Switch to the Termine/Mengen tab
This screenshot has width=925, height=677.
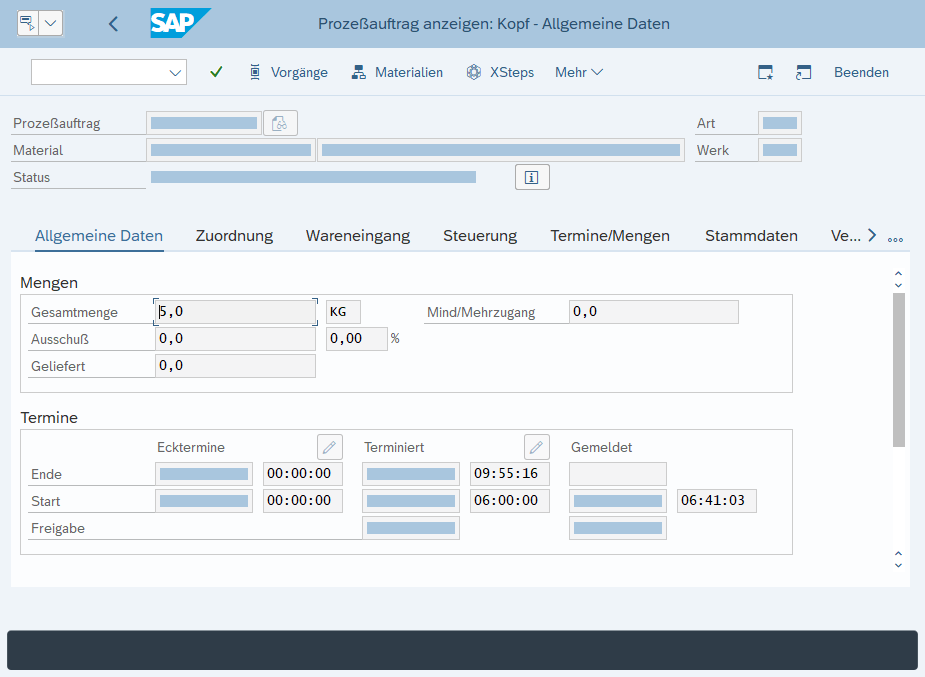tap(610, 236)
